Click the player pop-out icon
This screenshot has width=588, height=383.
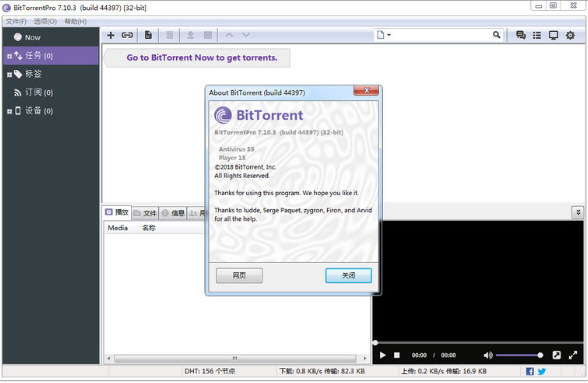[x=556, y=355]
